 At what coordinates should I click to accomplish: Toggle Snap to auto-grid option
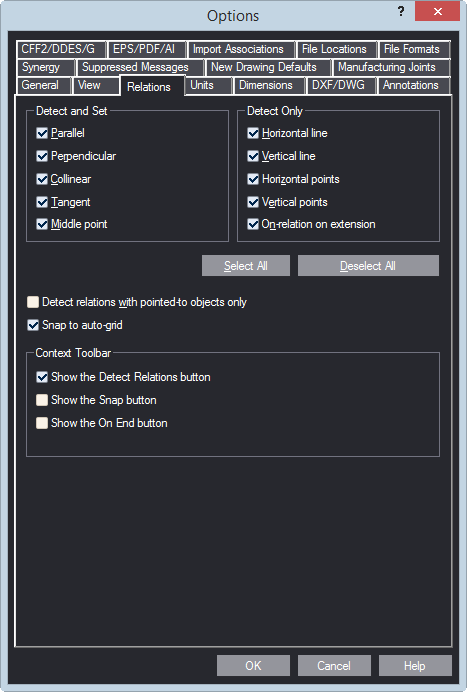[33, 325]
